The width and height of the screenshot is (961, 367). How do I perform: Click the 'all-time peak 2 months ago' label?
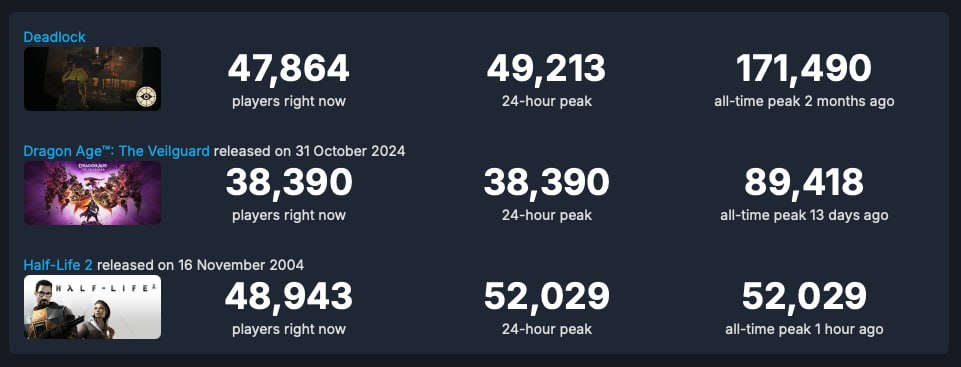804,102
